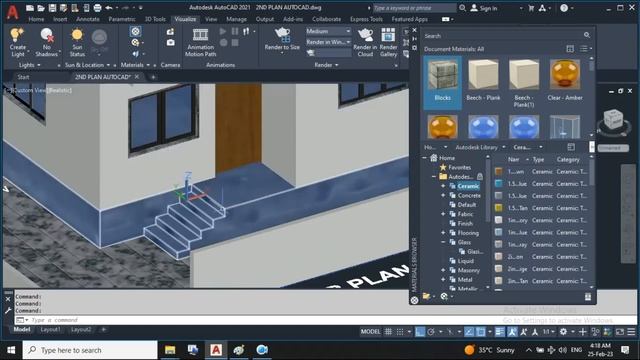Screen dimensions: 640x360
Task: Click the keyword search field
Action: pos(414,8)
